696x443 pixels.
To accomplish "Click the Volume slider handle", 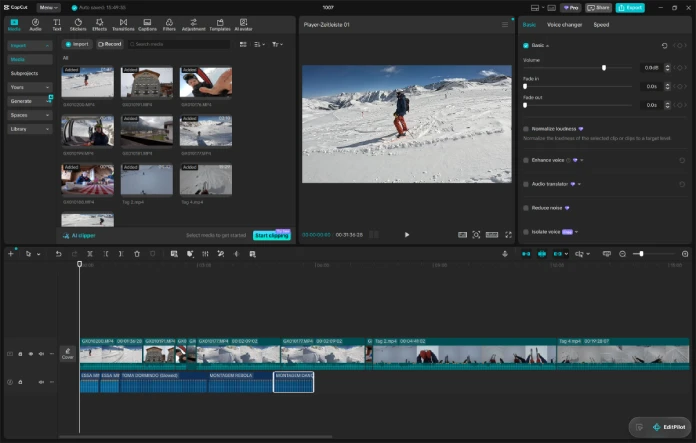I will coord(604,68).
